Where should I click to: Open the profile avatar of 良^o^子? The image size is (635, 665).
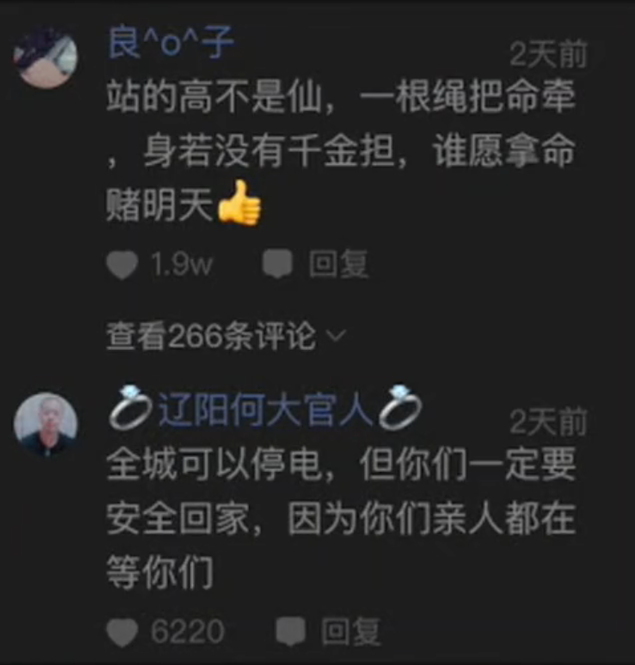point(45,57)
